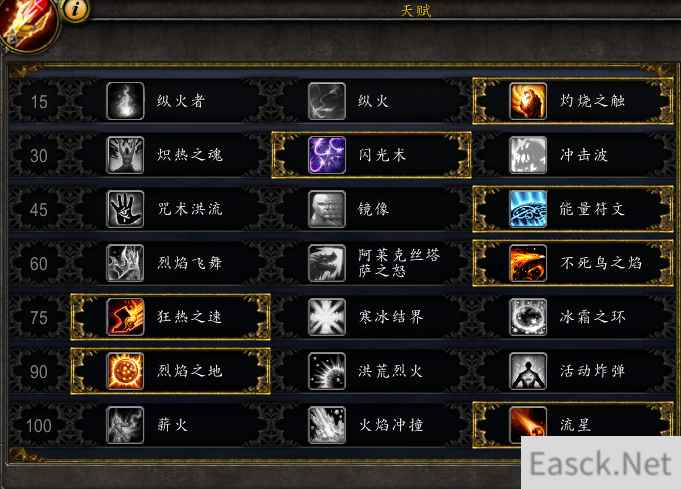This screenshot has height=489, width=681.
Task: Choose the purple 闪光术 talent icon
Action: coord(327,155)
